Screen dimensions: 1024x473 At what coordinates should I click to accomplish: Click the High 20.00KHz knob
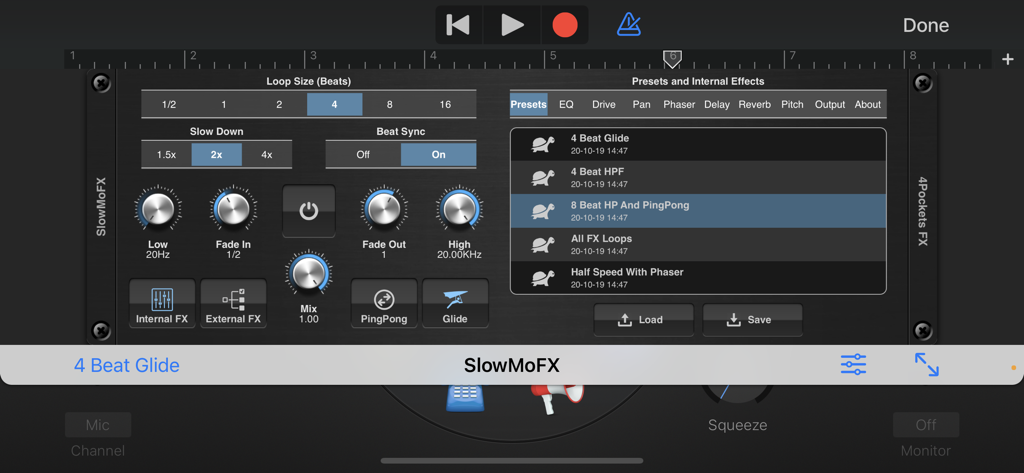(459, 209)
